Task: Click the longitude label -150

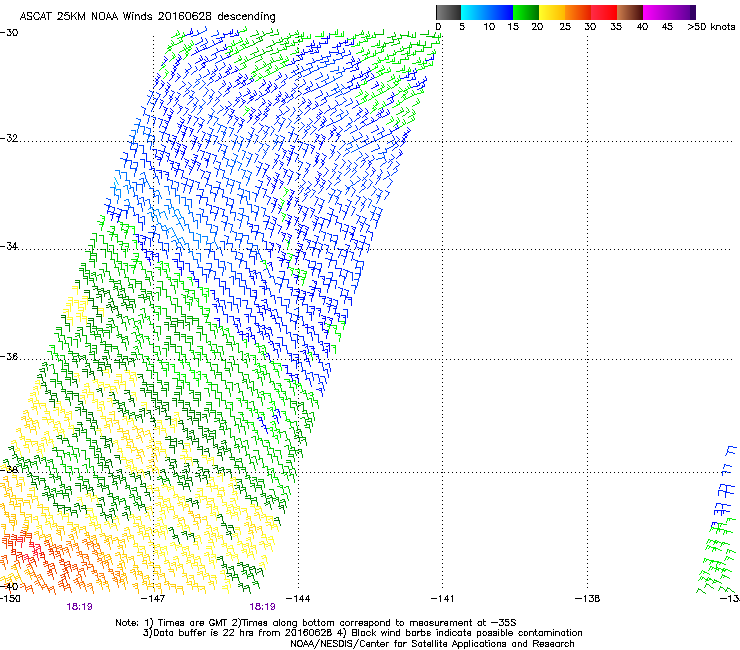Action: click(x=10, y=599)
